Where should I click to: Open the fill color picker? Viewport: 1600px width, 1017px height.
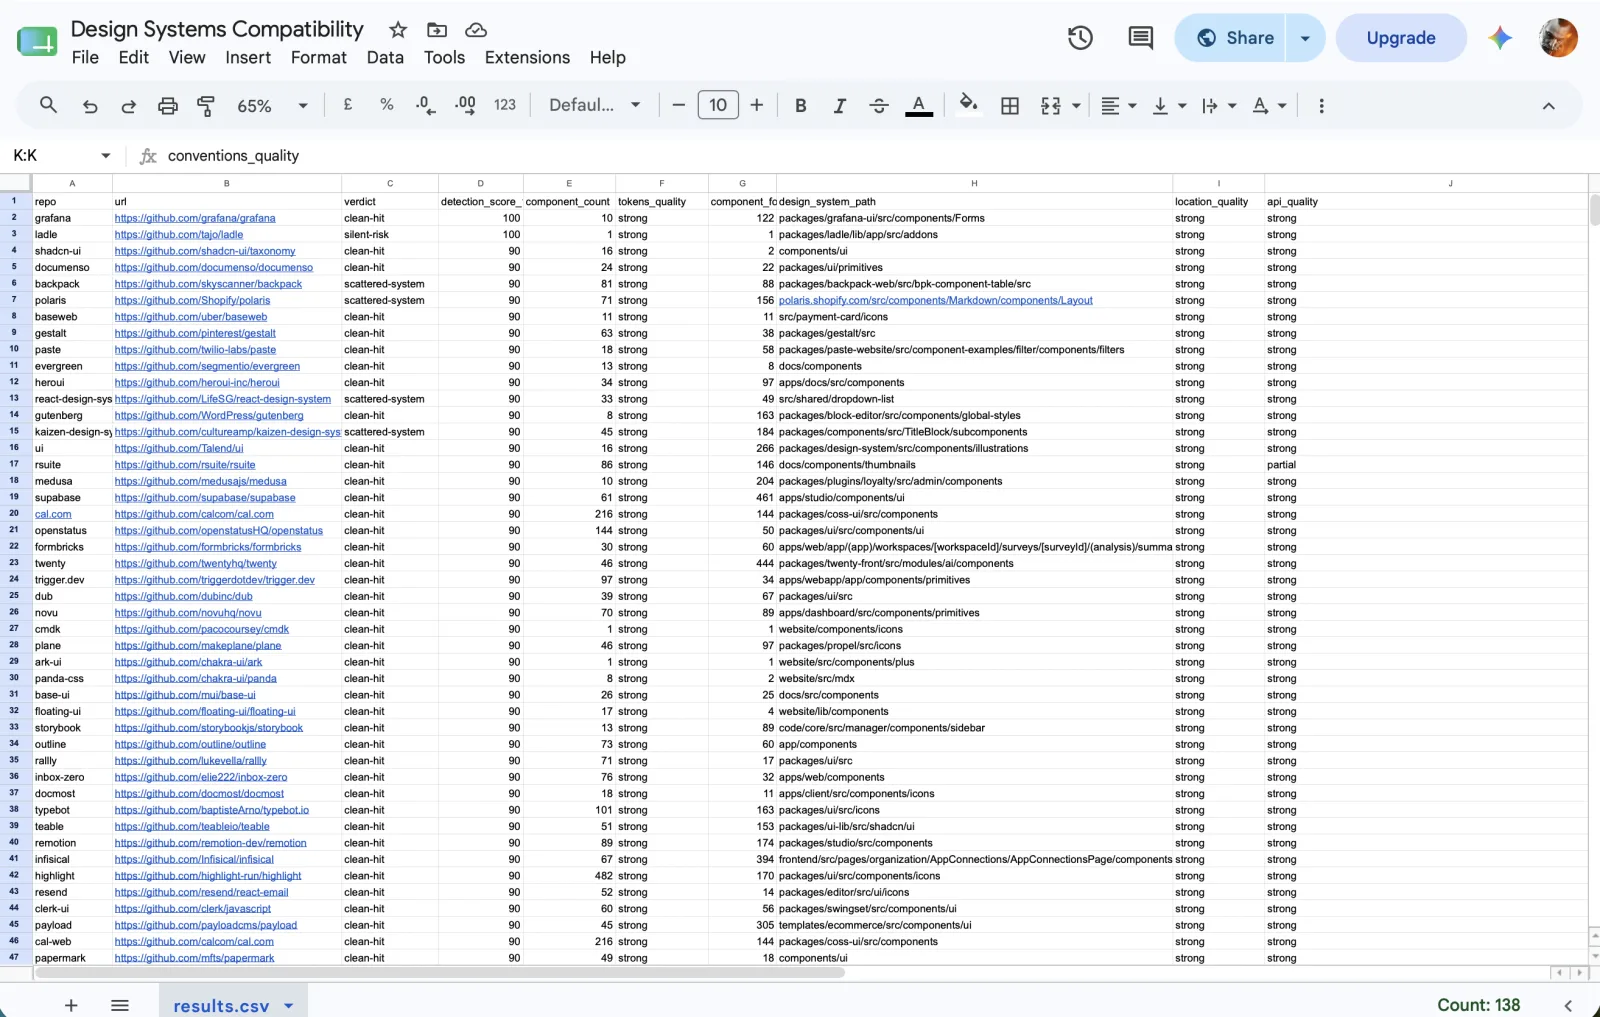tap(968, 105)
